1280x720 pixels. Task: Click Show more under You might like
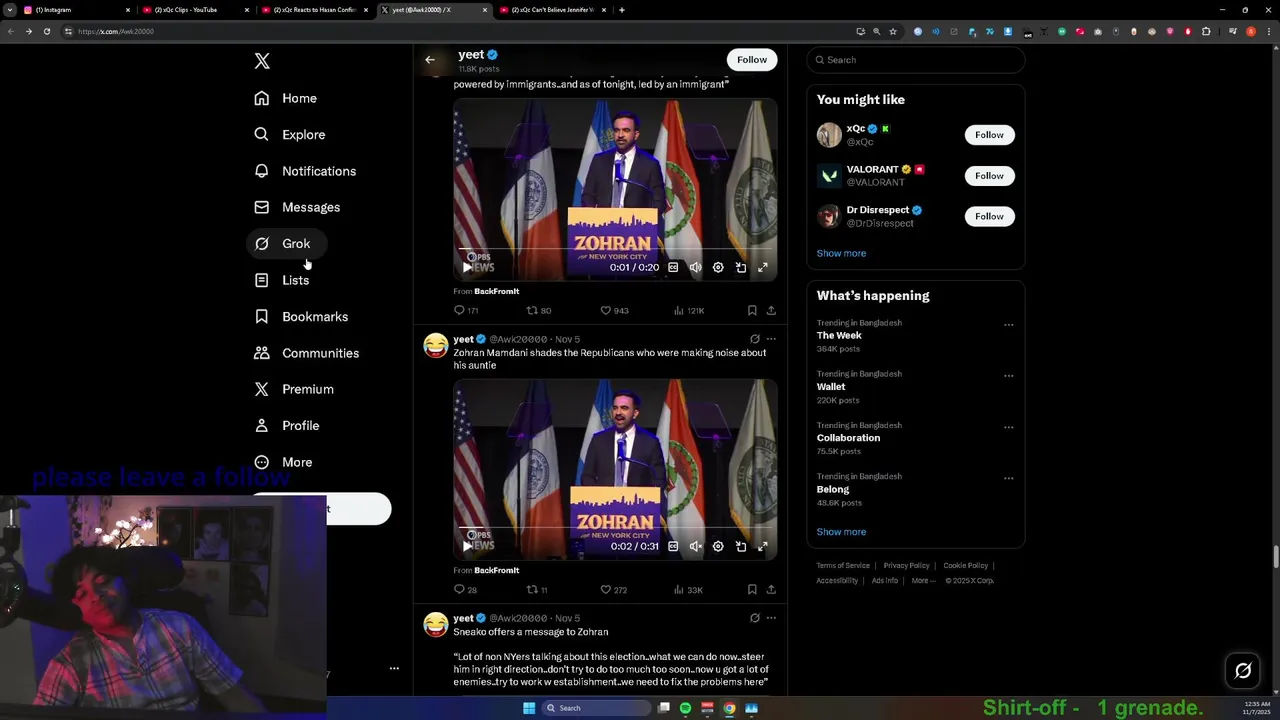pos(841,253)
